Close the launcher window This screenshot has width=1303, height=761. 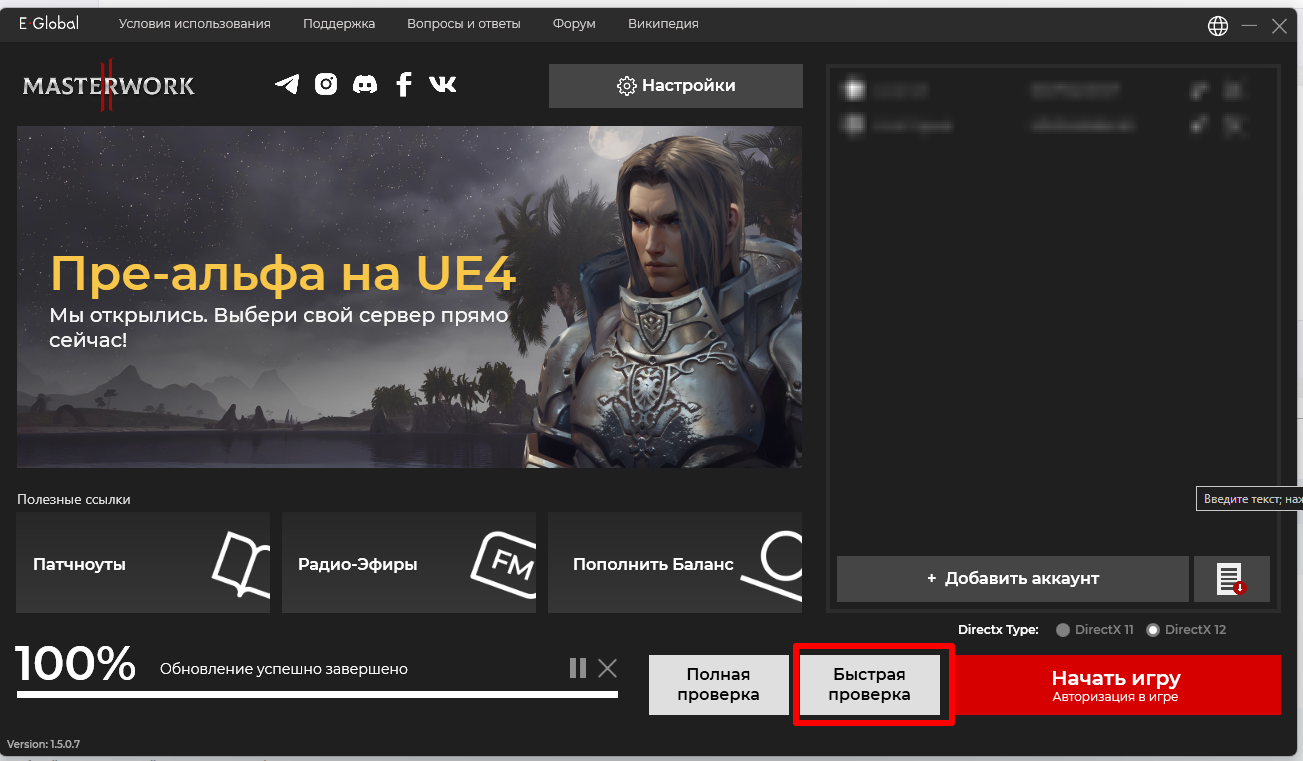(1279, 27)
